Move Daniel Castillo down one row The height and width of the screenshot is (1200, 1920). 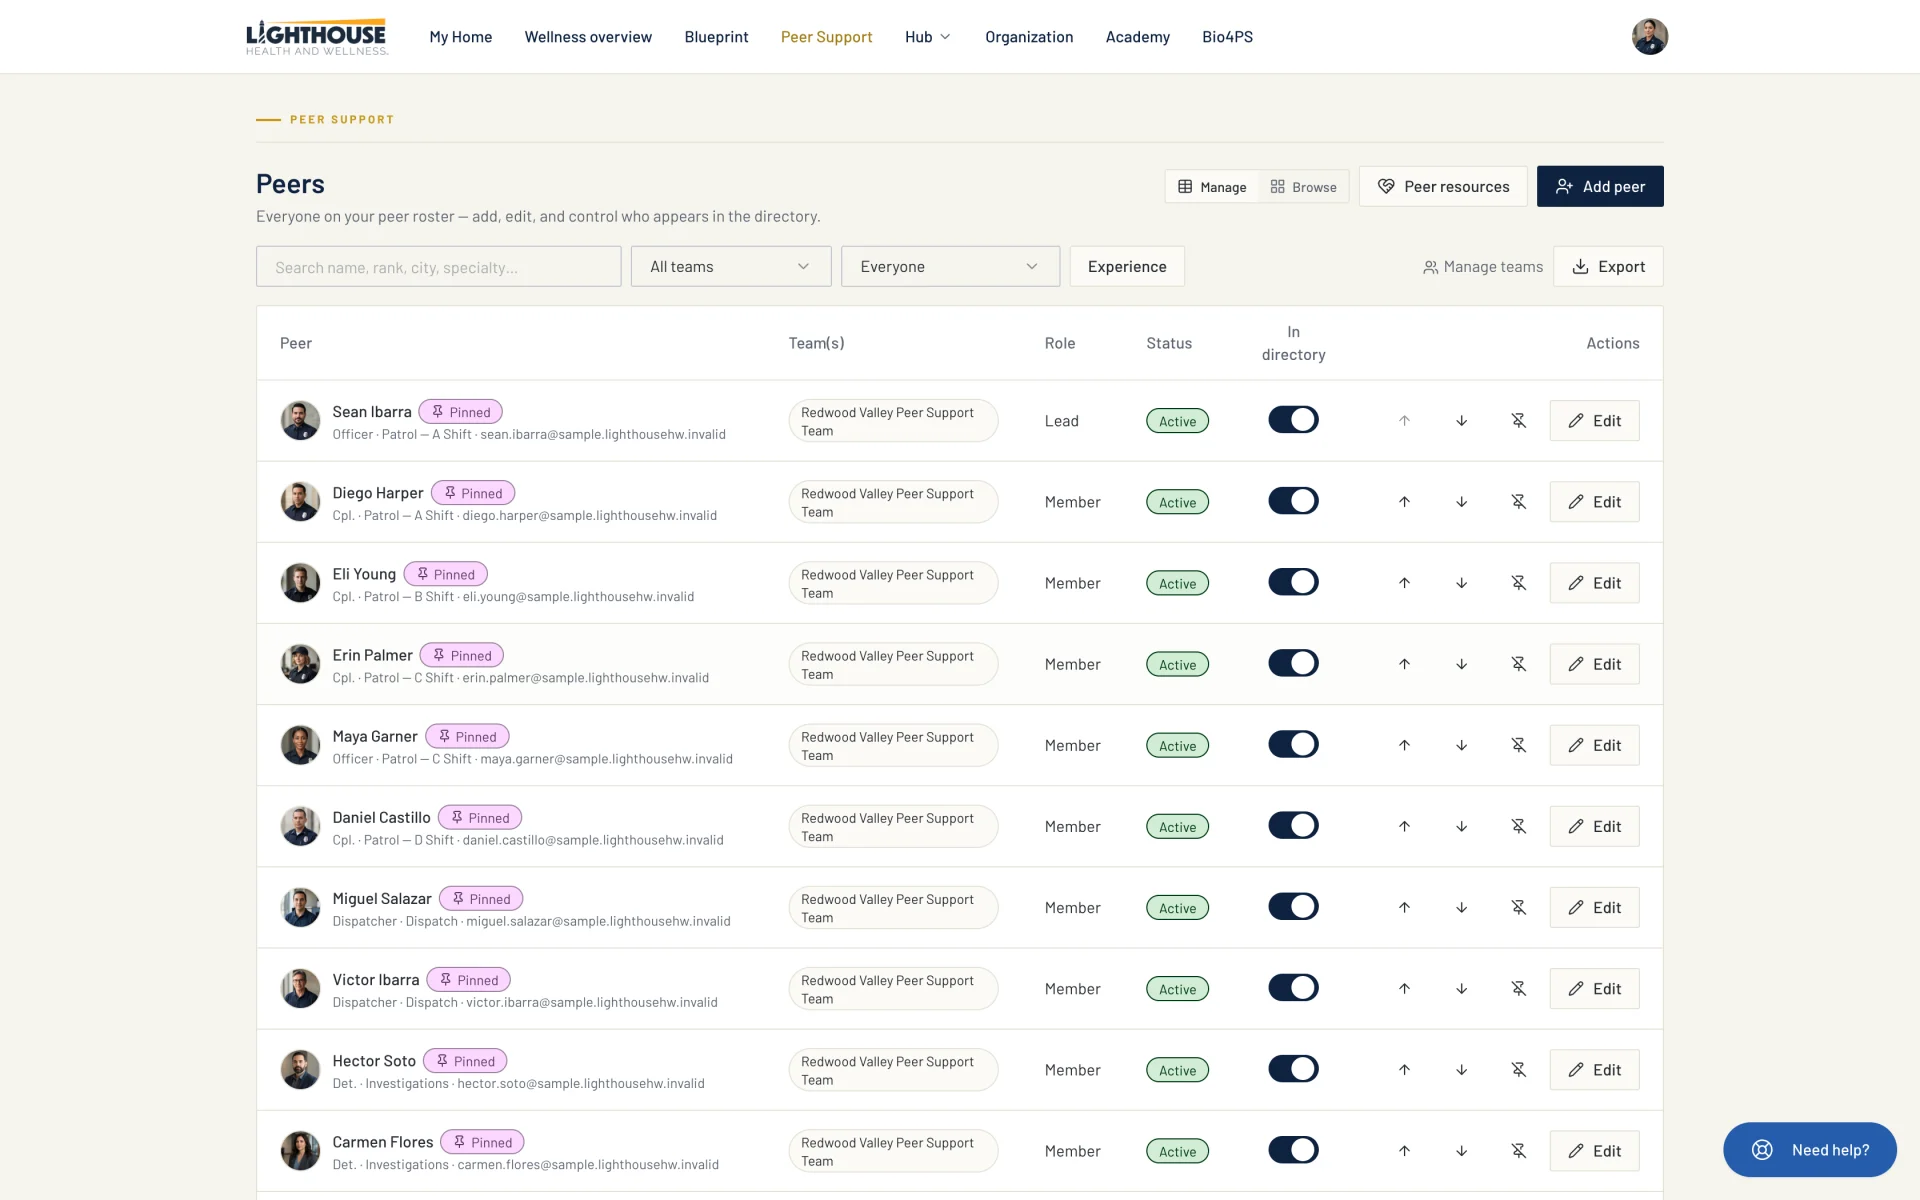click(1461, 826)
